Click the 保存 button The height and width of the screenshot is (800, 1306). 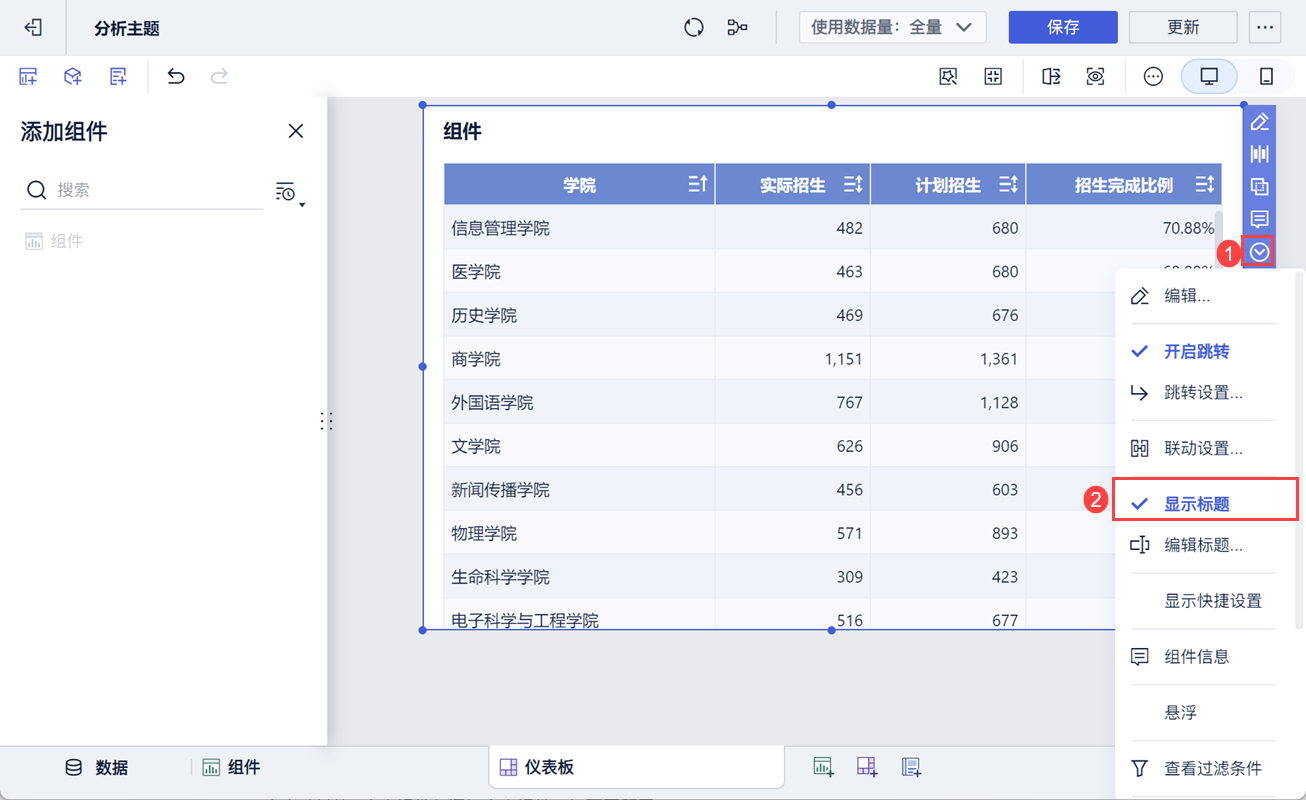(1063, 28)
